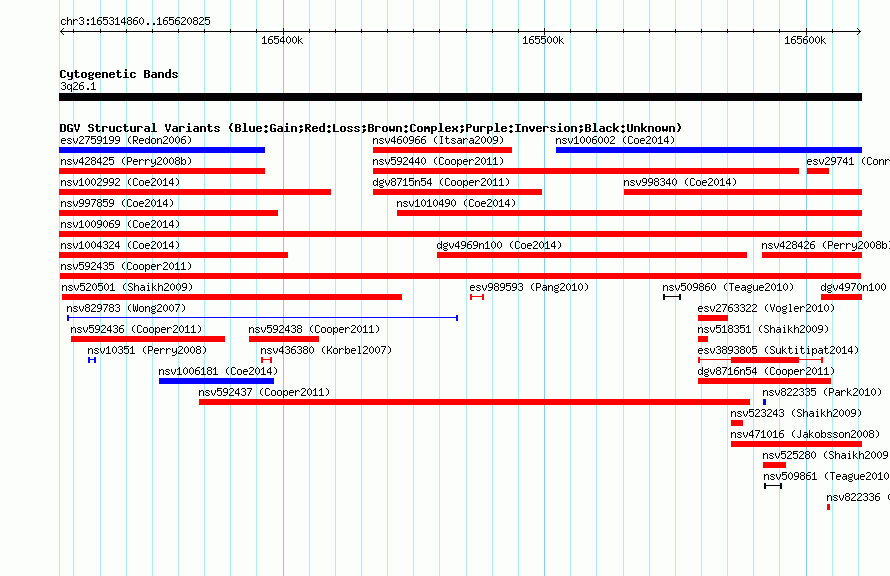This screenshot has height=576, width=890.
Task: Open nsv10351 (Perry2008) variant
Action: coord(147,350)
